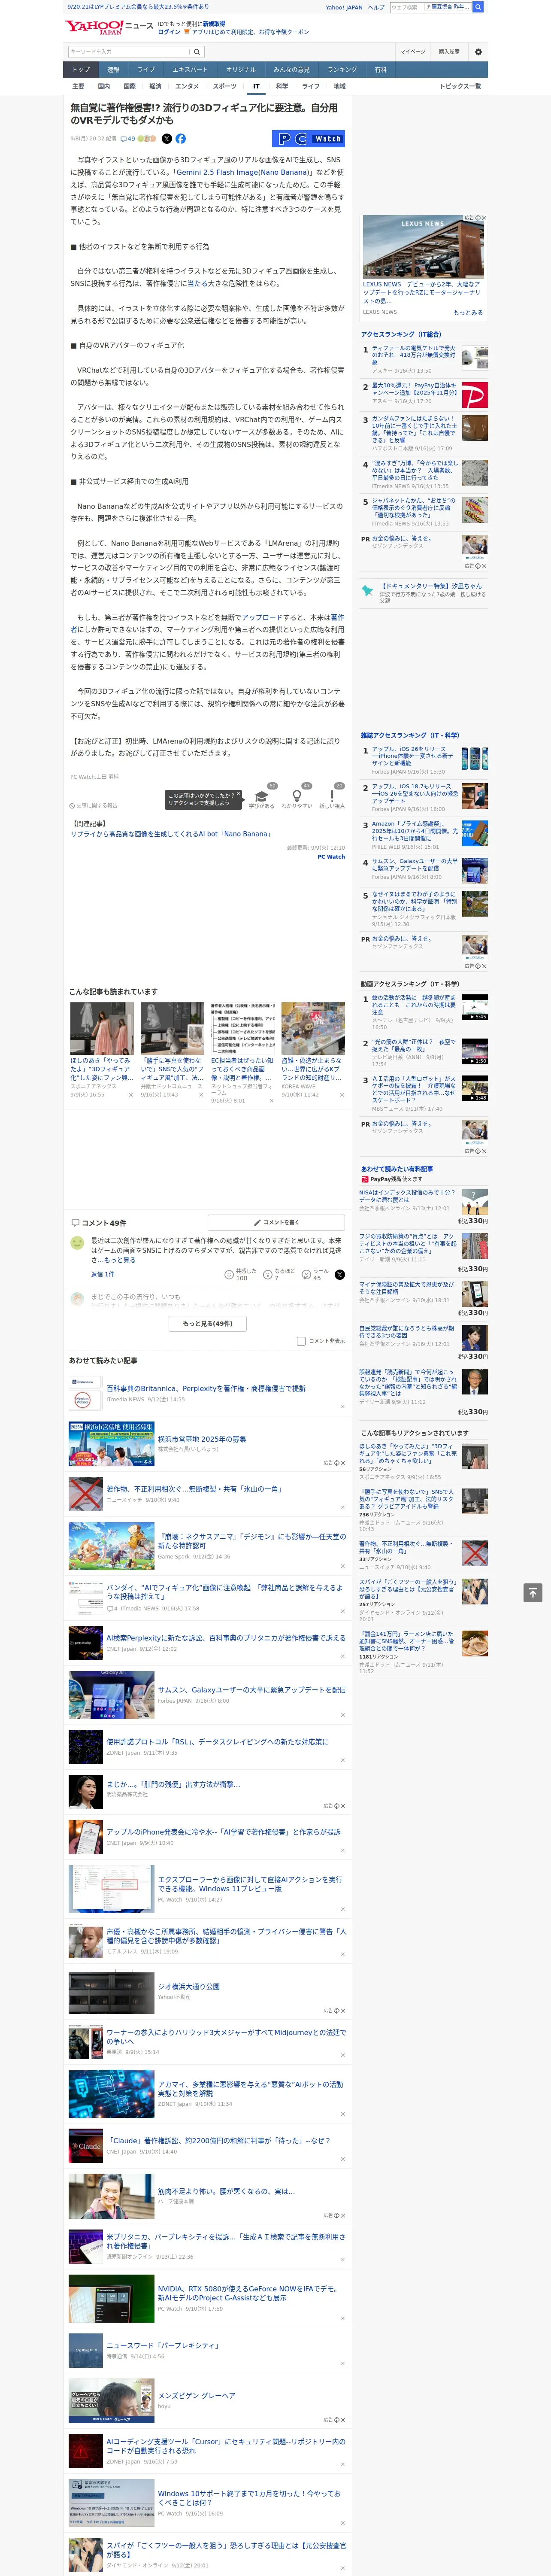Share the first comment via X icon
This screenshot has height=2576, width=551.
coord(339,1275)
